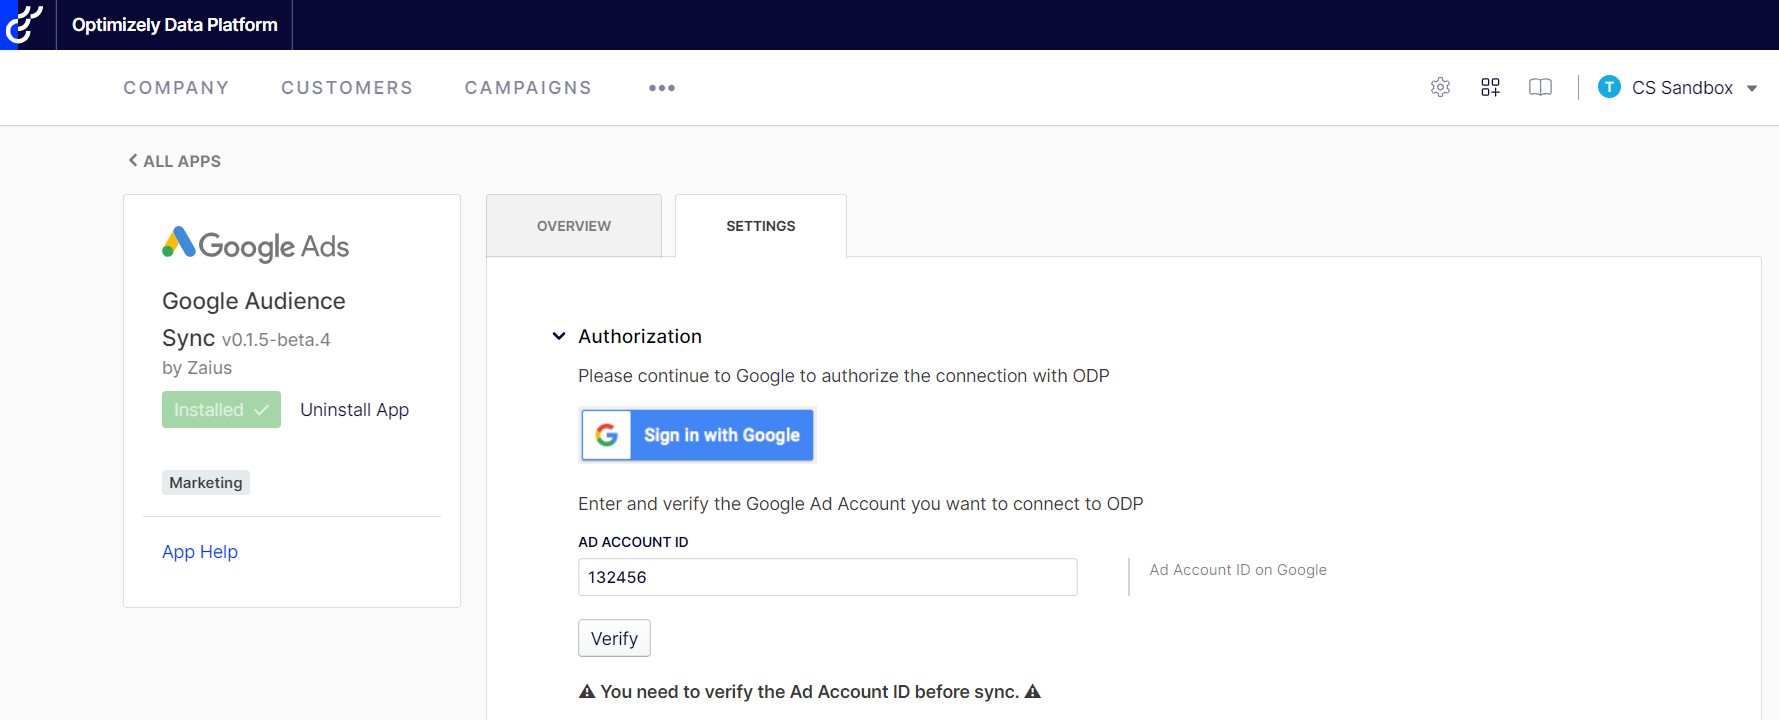The image size is (1779, 720).
Task: Click the 'Enter and verify the Google Ad Account' text
Action: (861, 504)
